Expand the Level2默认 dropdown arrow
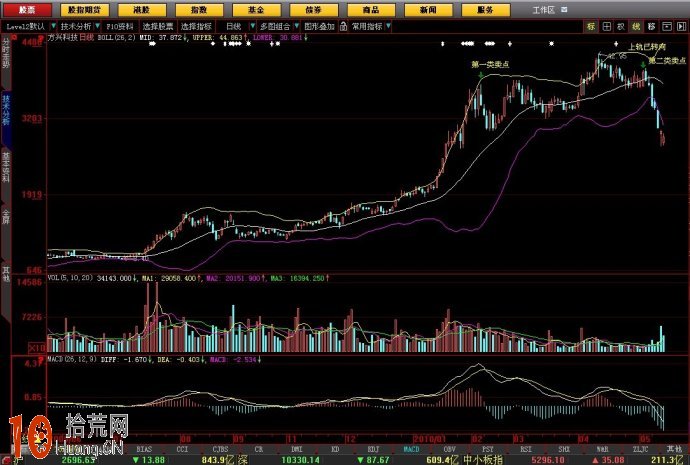 click(x=53, y=26)
